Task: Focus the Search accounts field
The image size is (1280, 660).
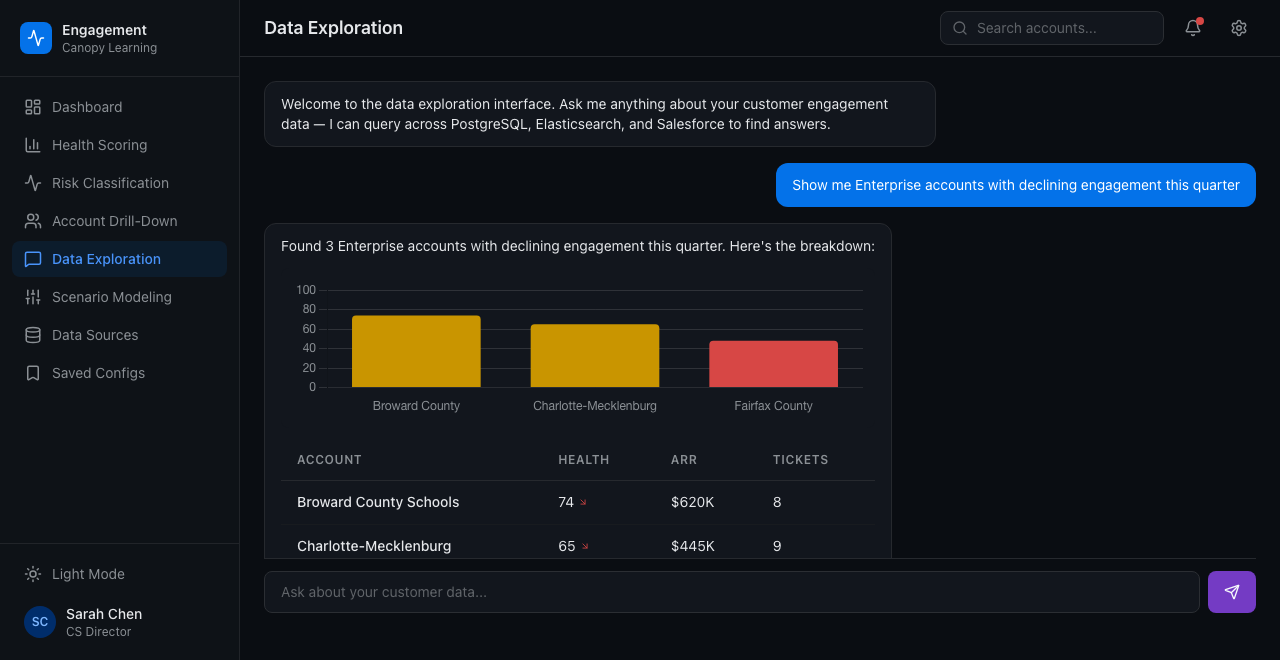Action: pos(1062,28)
